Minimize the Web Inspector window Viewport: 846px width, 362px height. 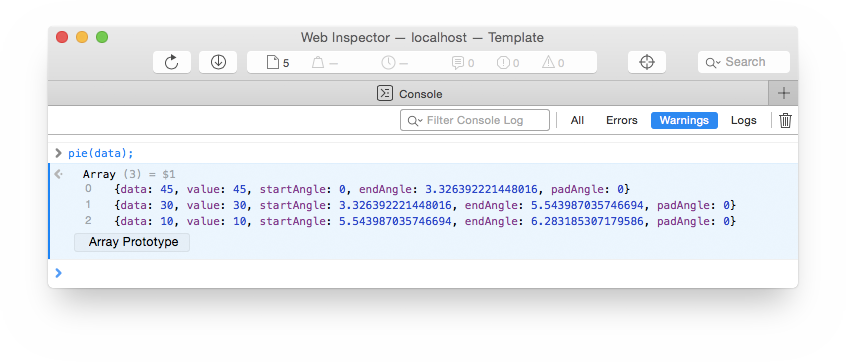point(82,37)
